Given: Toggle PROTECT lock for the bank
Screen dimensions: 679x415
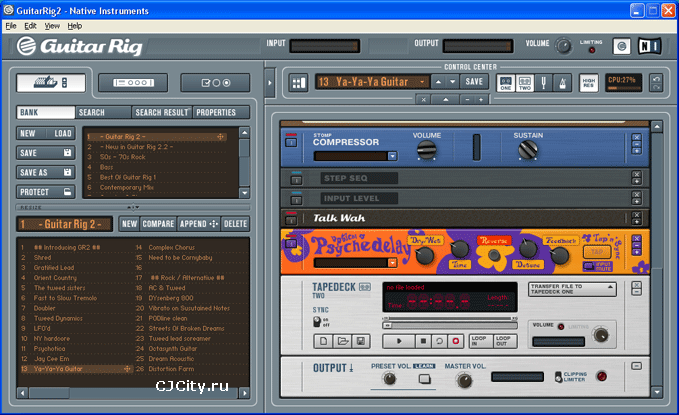Looking at the screenshot, I should click(45, 192).
